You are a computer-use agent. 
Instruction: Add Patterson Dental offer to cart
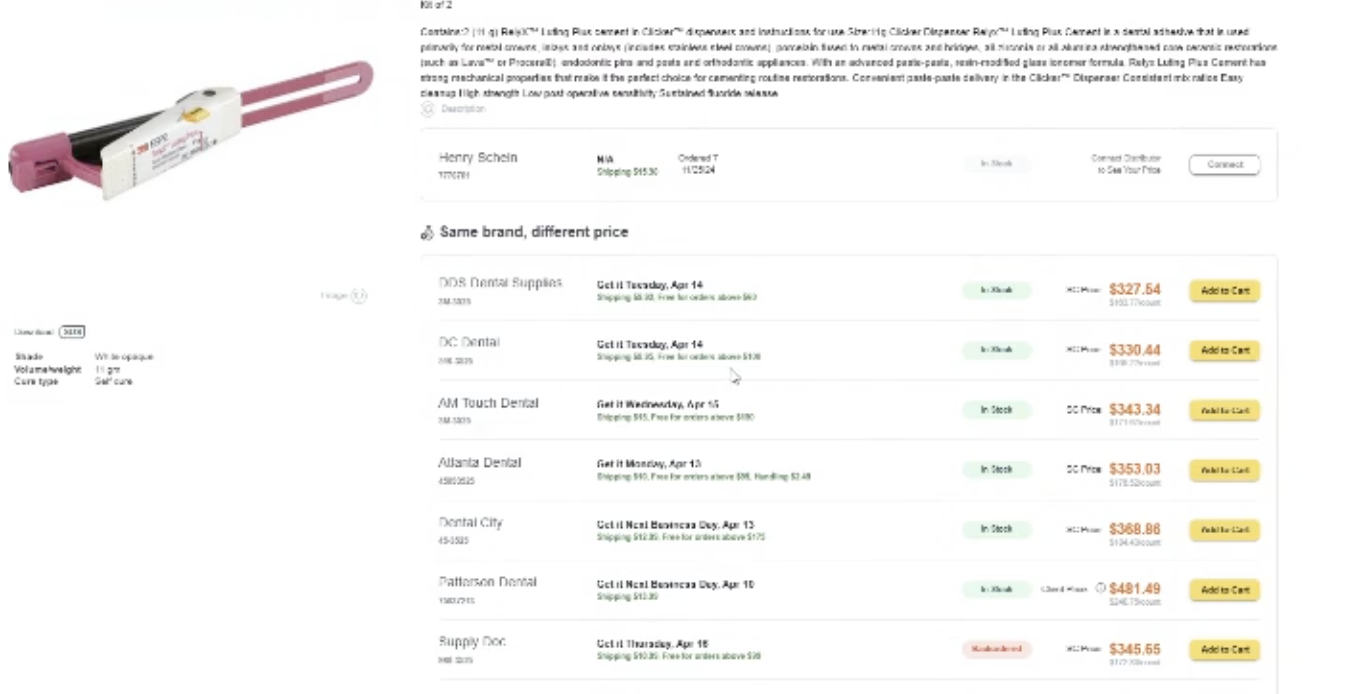[1224, 590]
